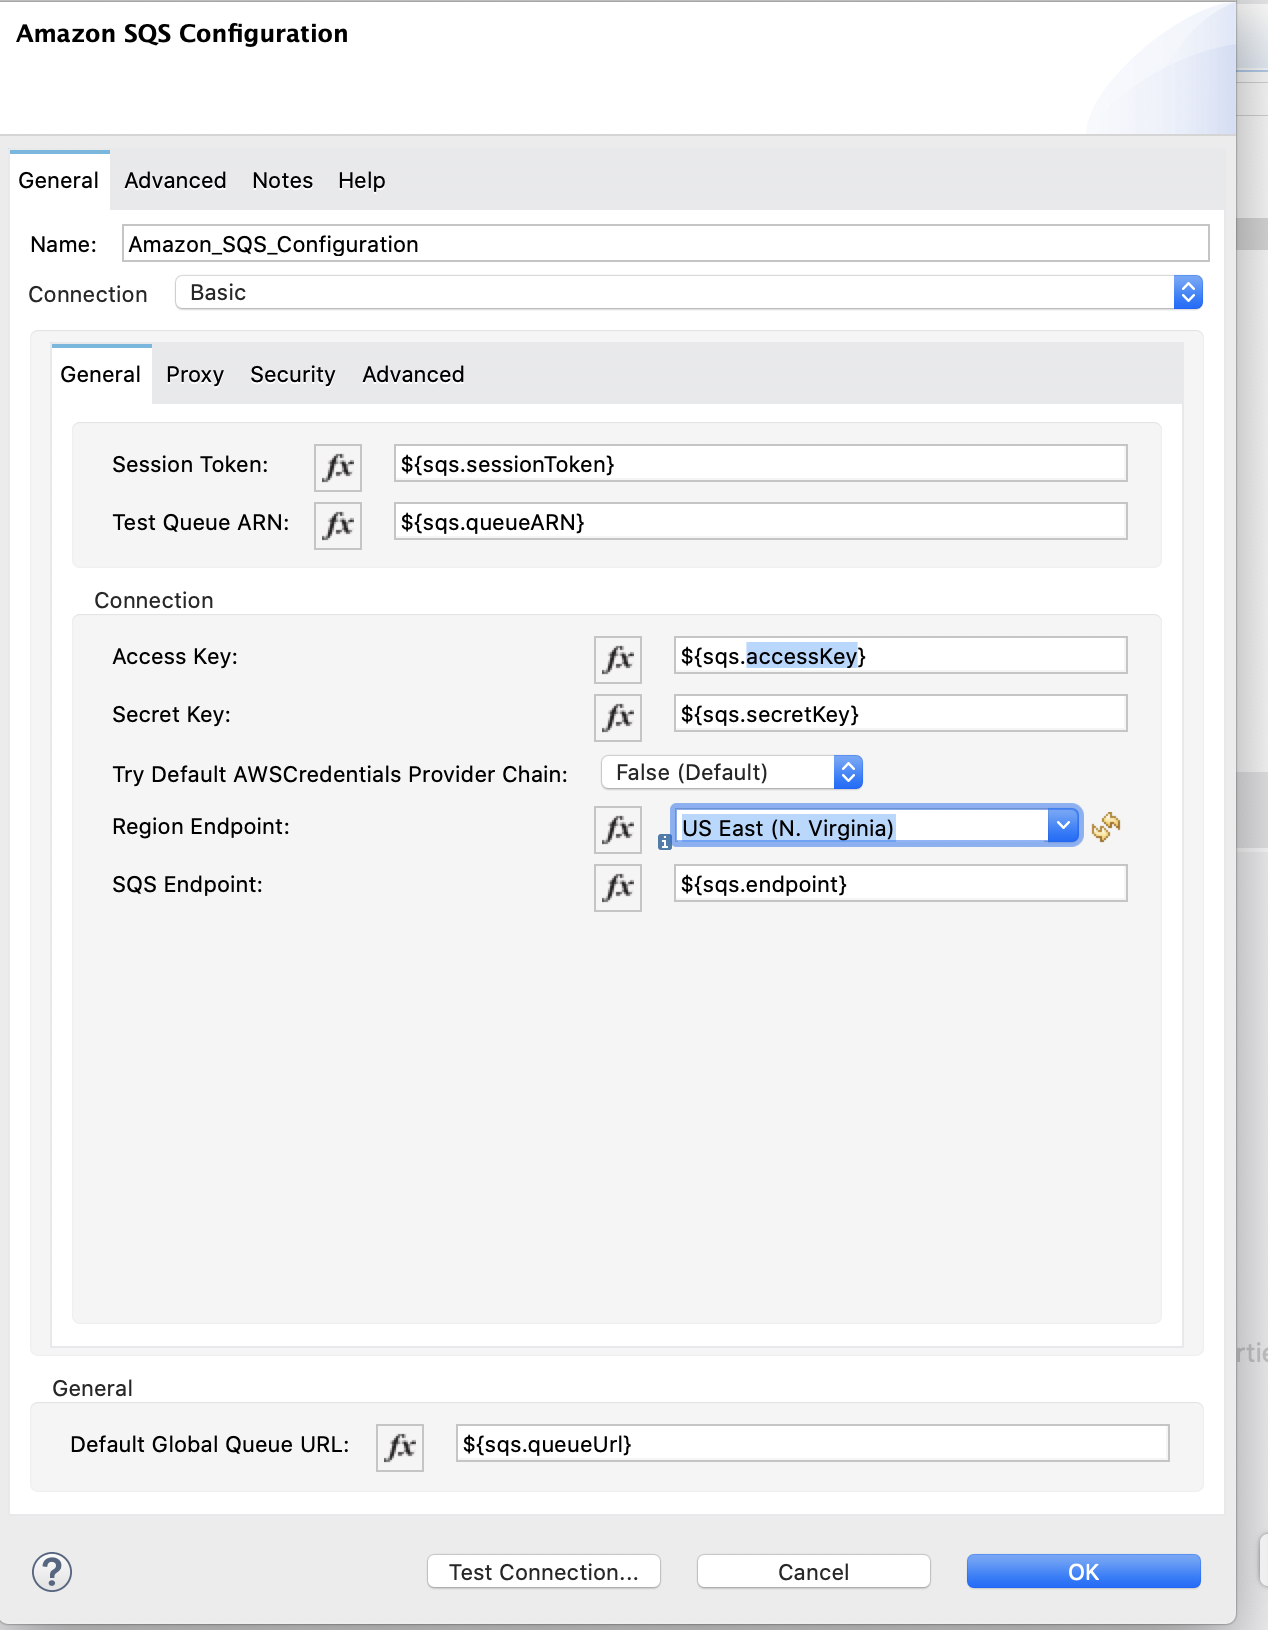The width and height of the screenshot is (1268, 1630).
Task: Confirm configuration with OK button
Action: 1083,1571
